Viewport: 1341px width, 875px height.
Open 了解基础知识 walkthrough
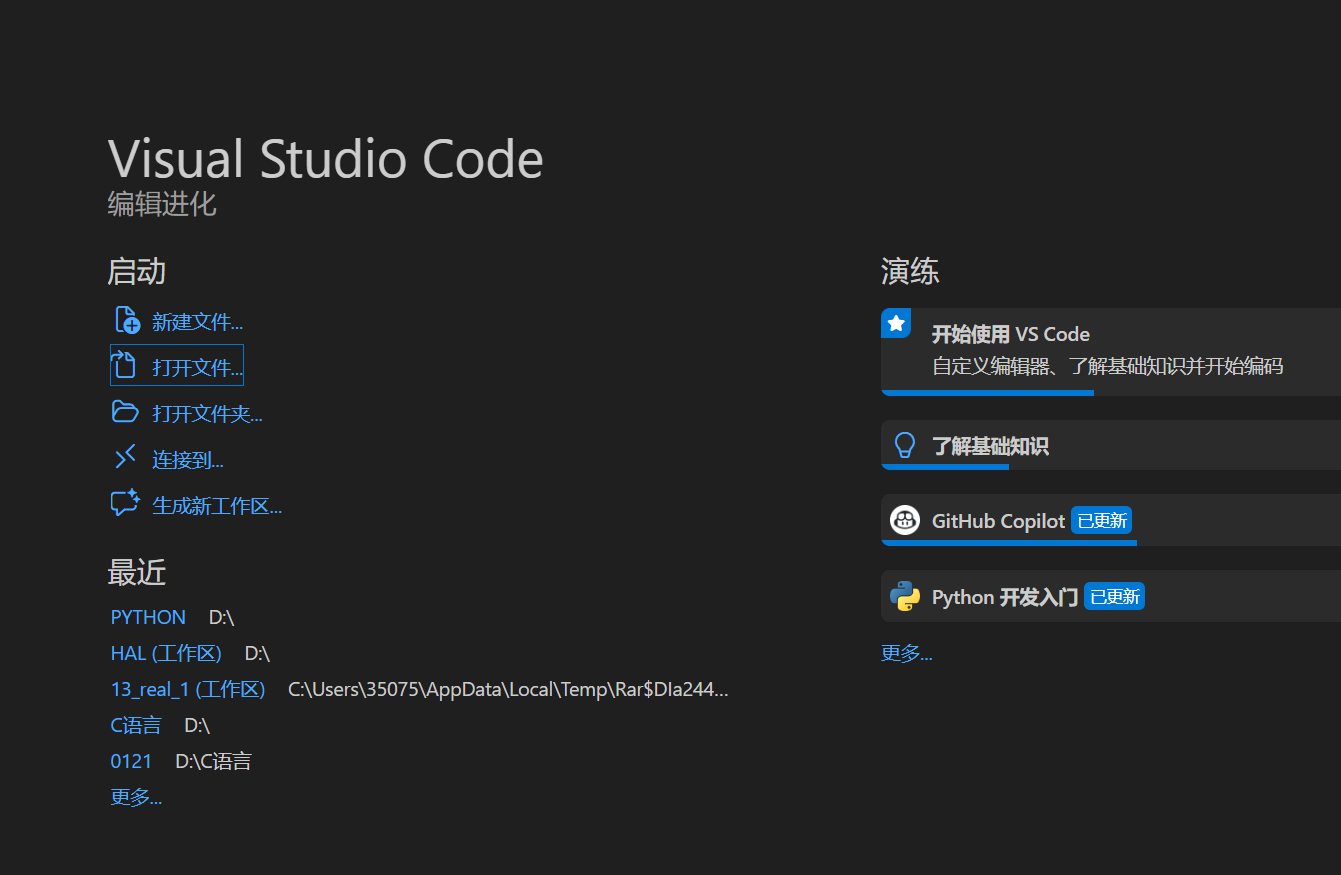[x=1111, y=445]
